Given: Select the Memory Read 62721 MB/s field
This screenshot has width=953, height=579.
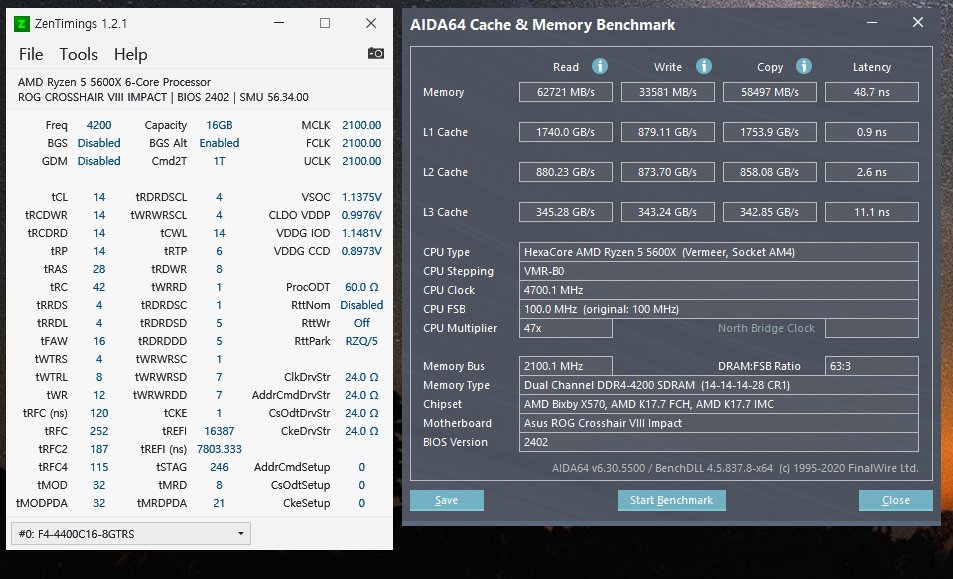Looking at the screenshot, I should point(565,92).
